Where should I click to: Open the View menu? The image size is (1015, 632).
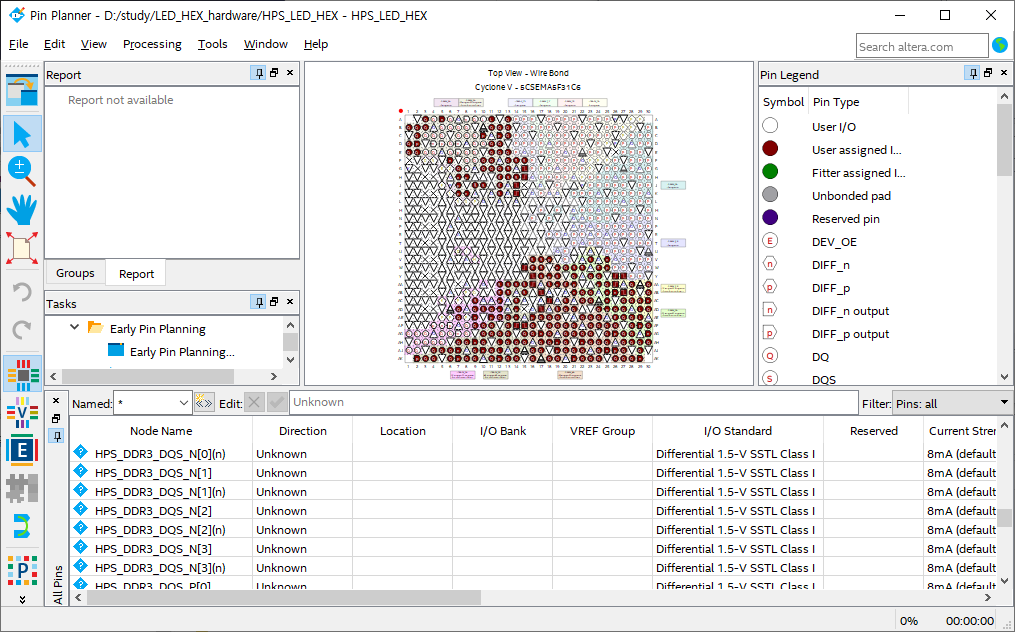pyautogui.click(x=93, y=44)
